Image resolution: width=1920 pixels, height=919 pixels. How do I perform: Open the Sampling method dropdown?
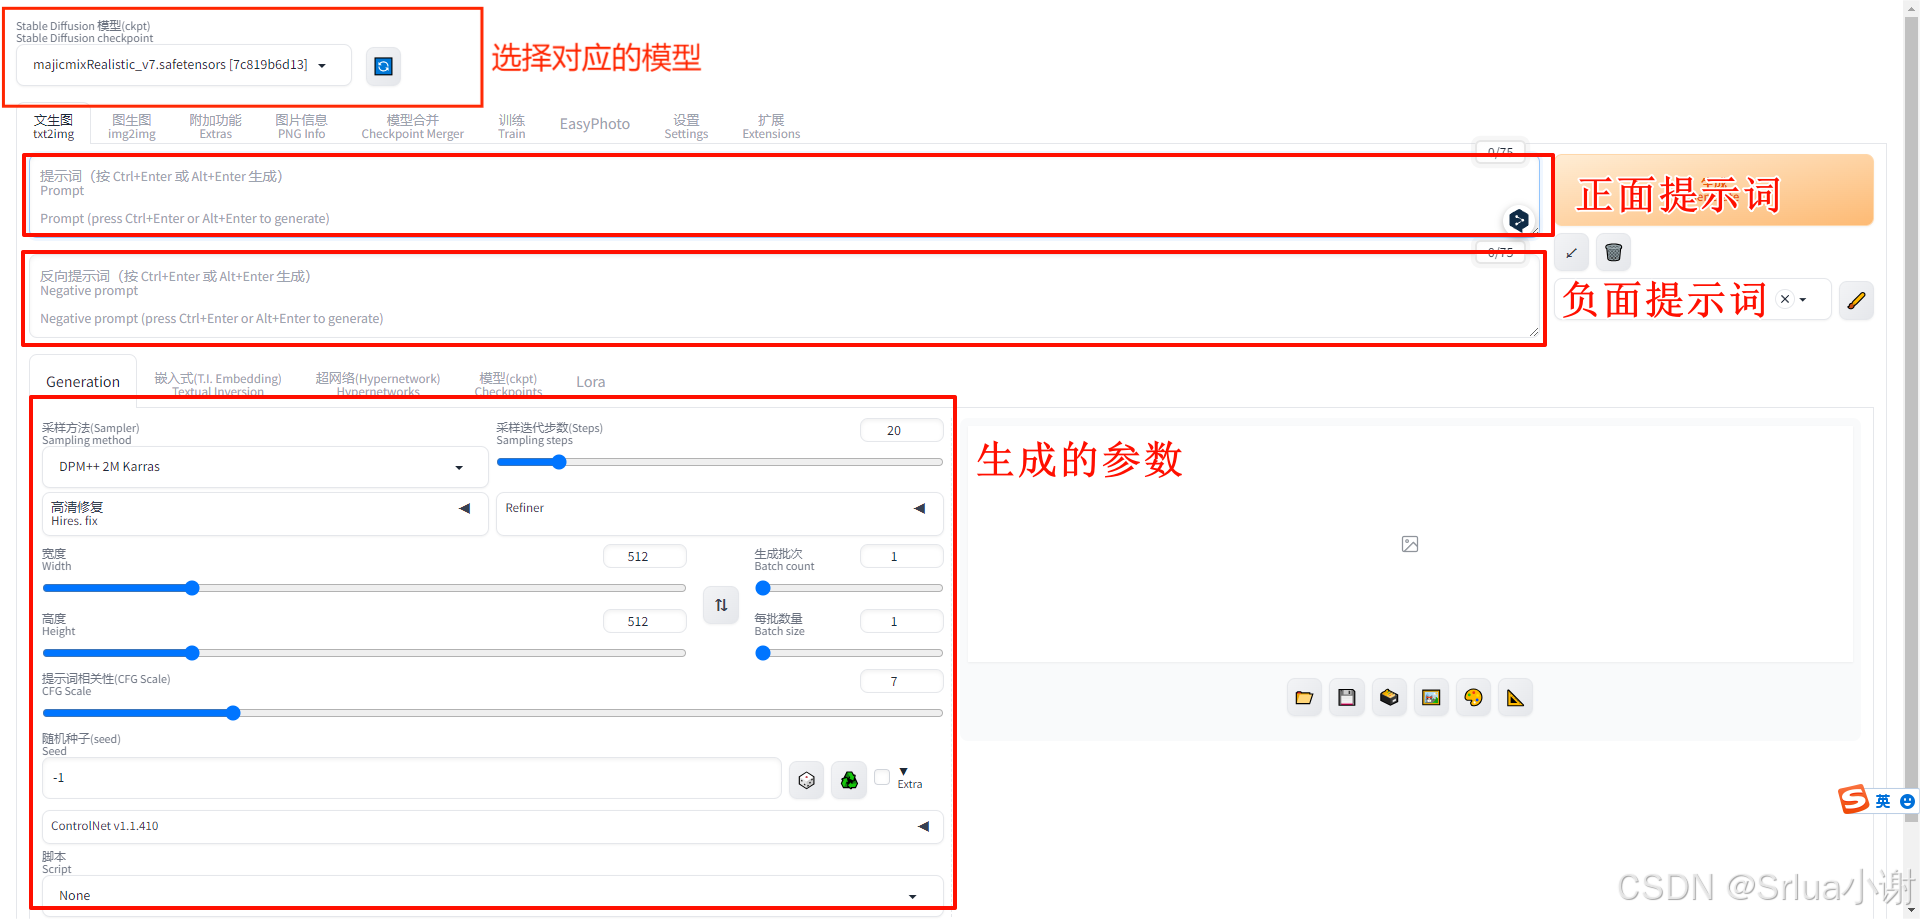coord(265,467)
